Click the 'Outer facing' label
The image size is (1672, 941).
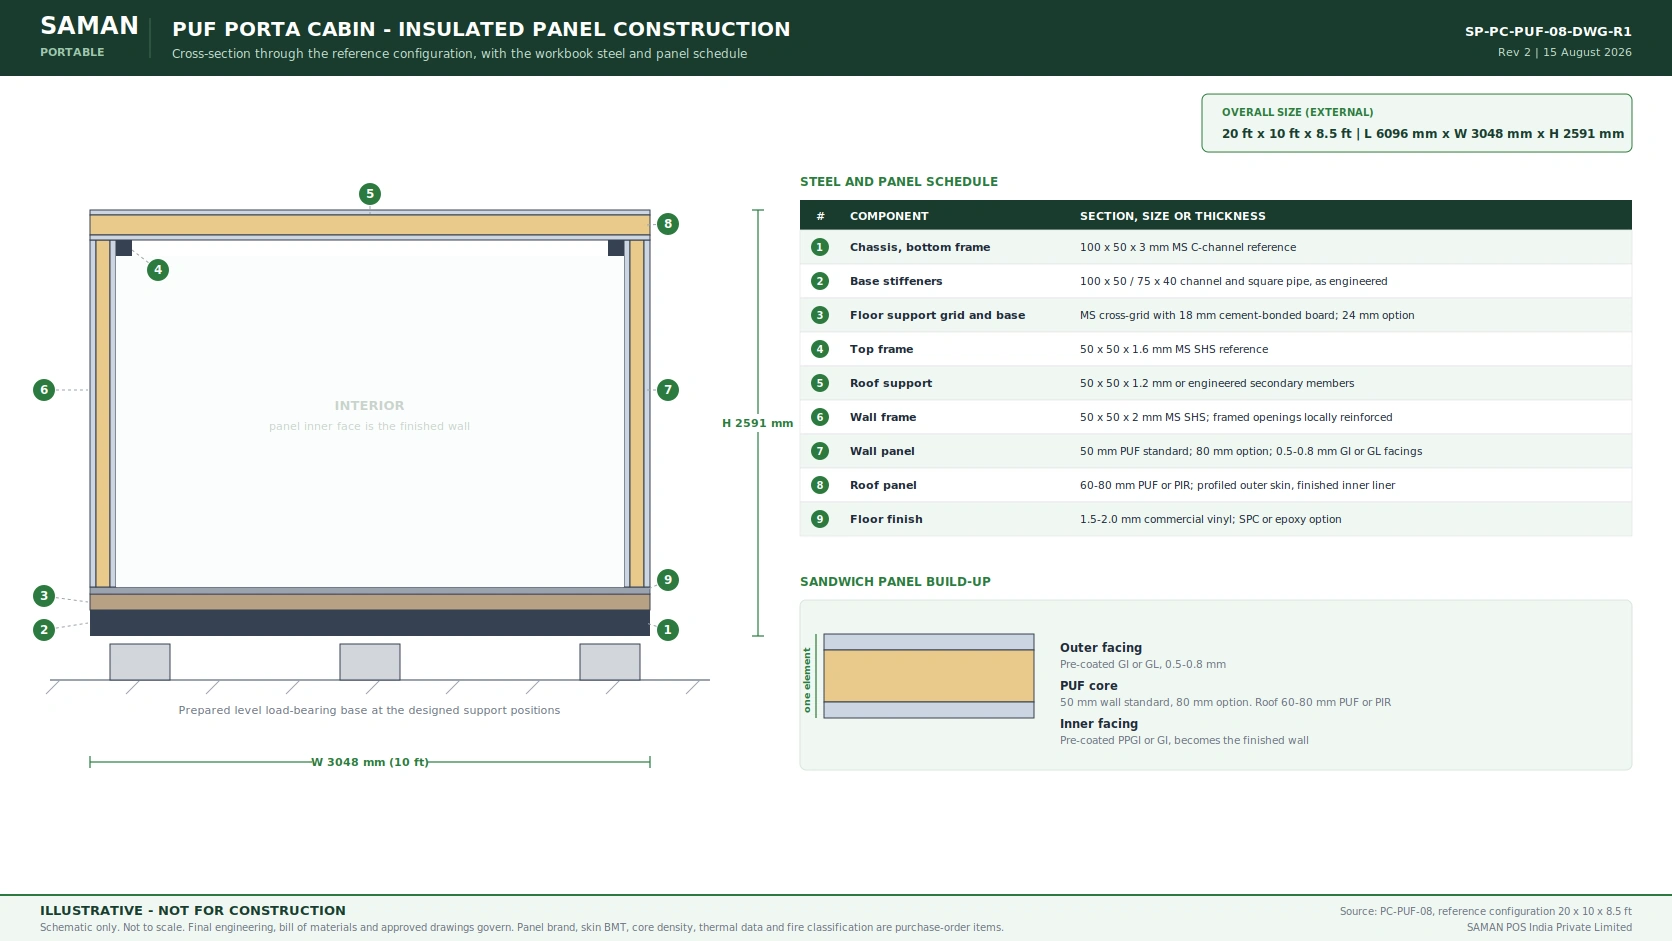(1101, 648)
